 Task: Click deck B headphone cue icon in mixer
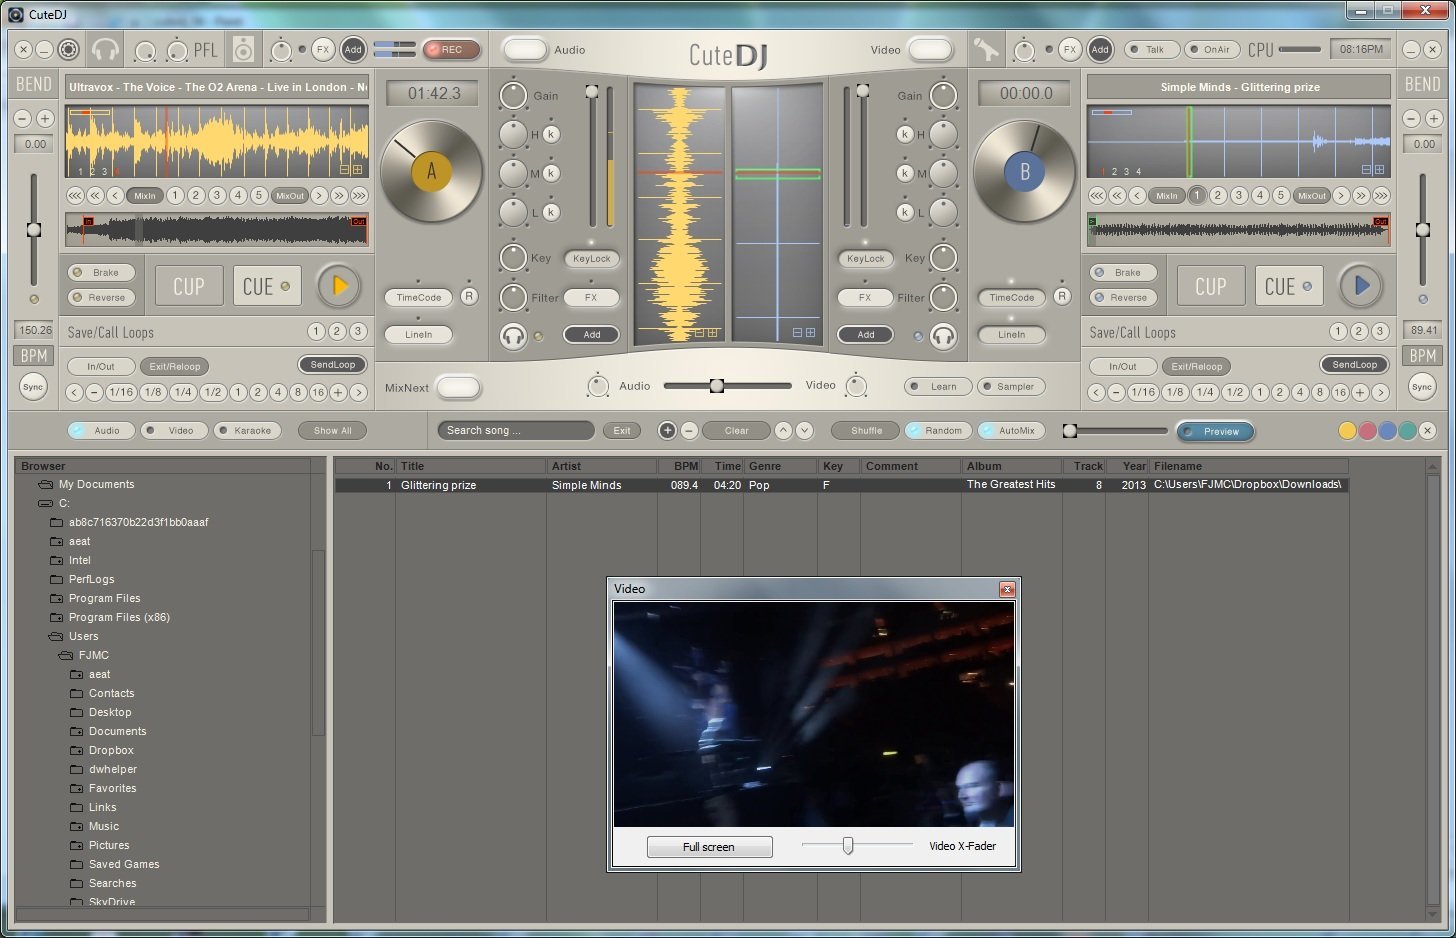943,336
